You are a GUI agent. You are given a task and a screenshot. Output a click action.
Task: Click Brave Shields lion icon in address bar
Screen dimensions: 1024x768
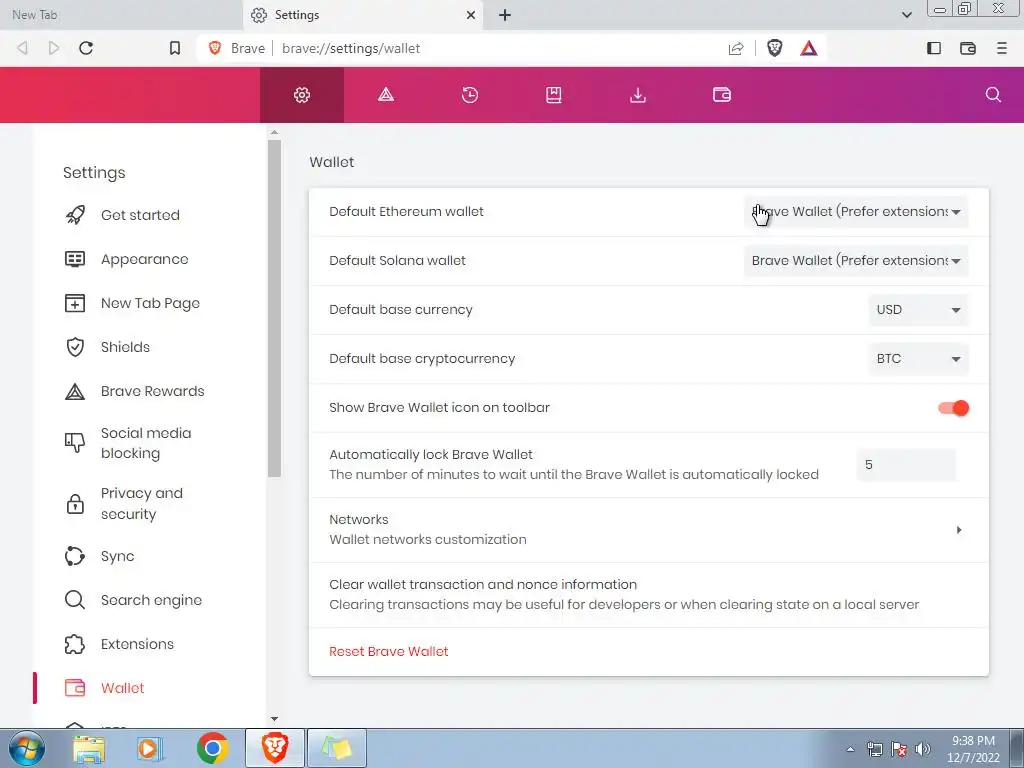pos(775,48)
